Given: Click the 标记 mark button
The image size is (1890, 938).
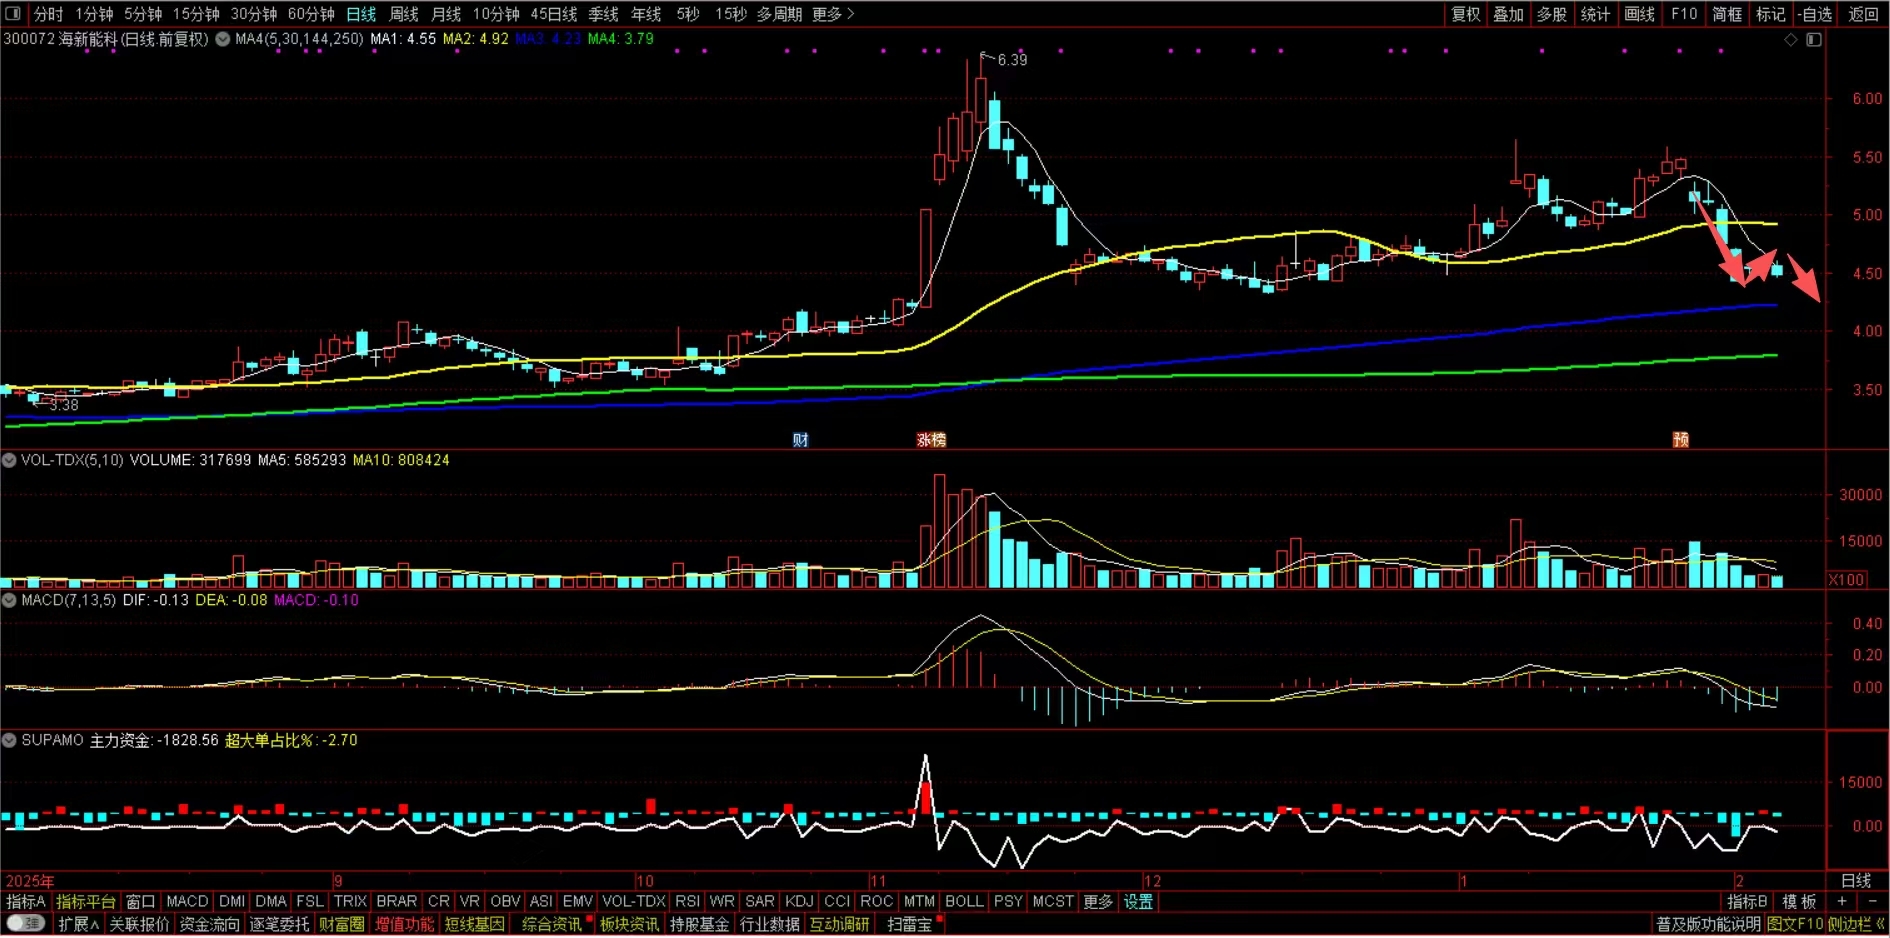Looking at the screenshot, I should (x=1770, y=14).
